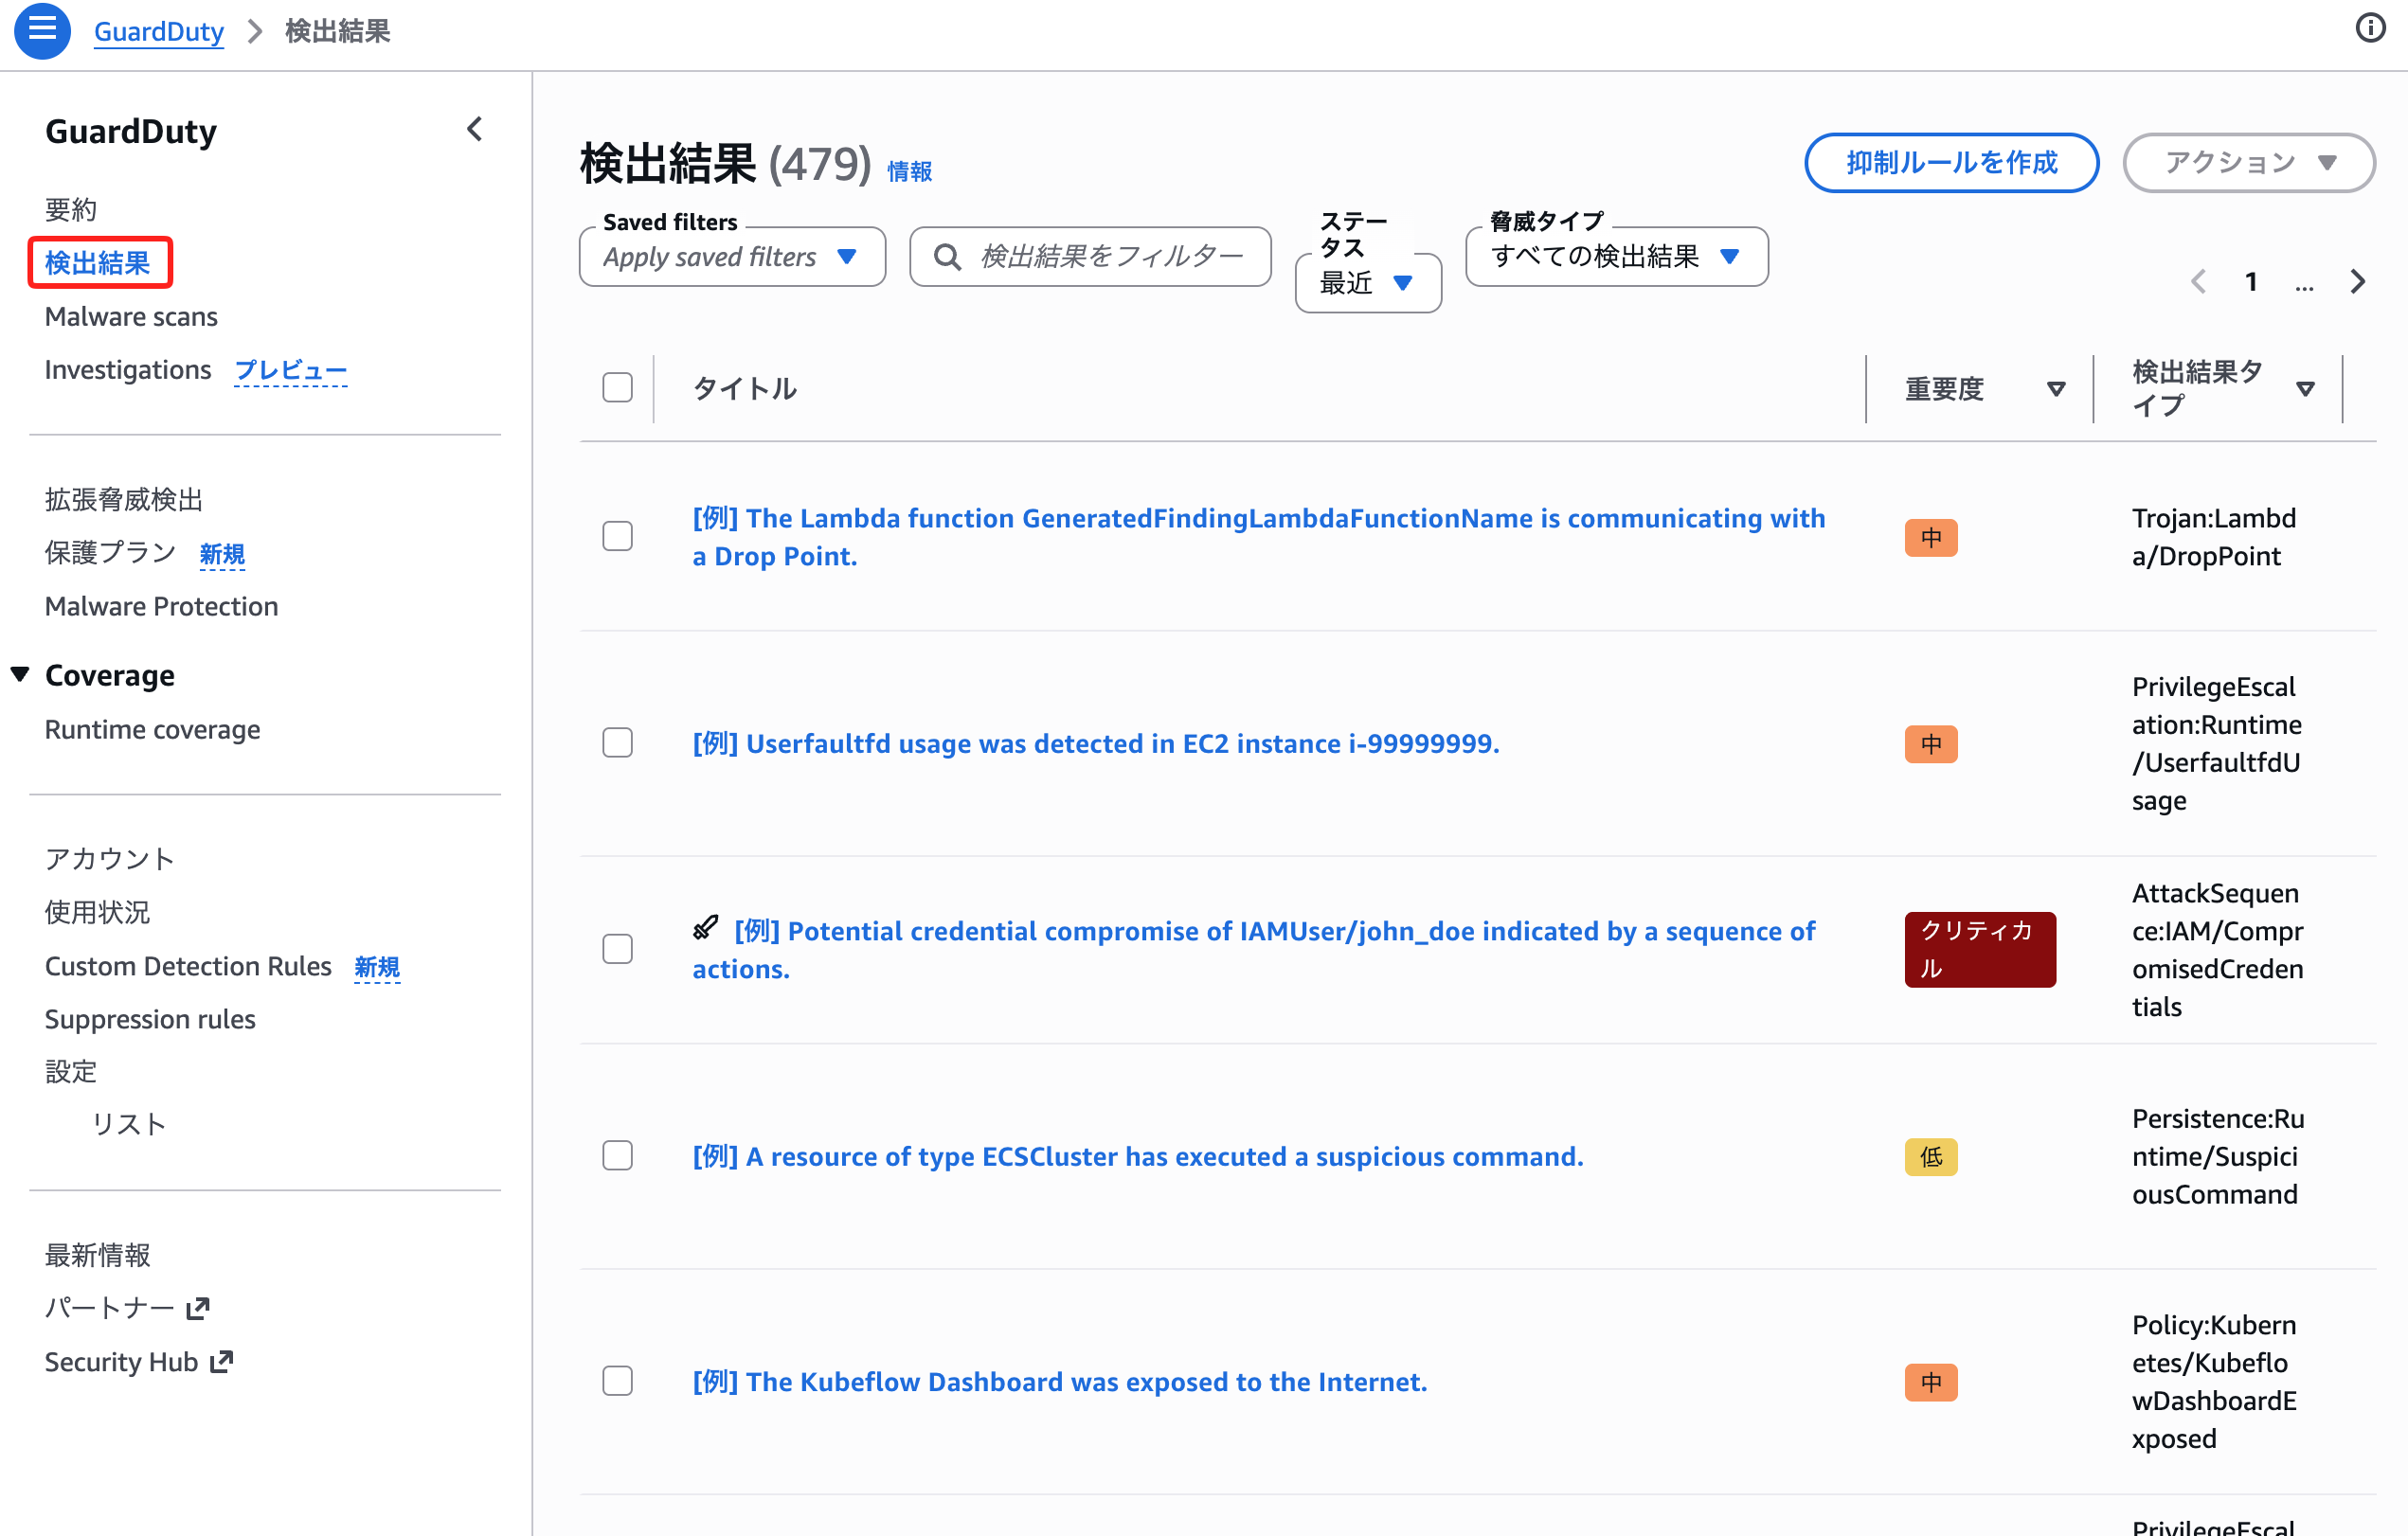Collapse the Coverage section triangle

(x=20, y=674)
